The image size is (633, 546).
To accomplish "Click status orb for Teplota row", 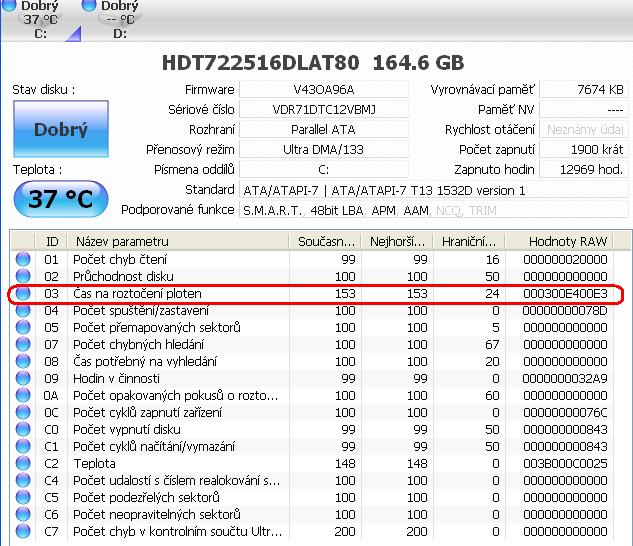I will click(23, 463).
